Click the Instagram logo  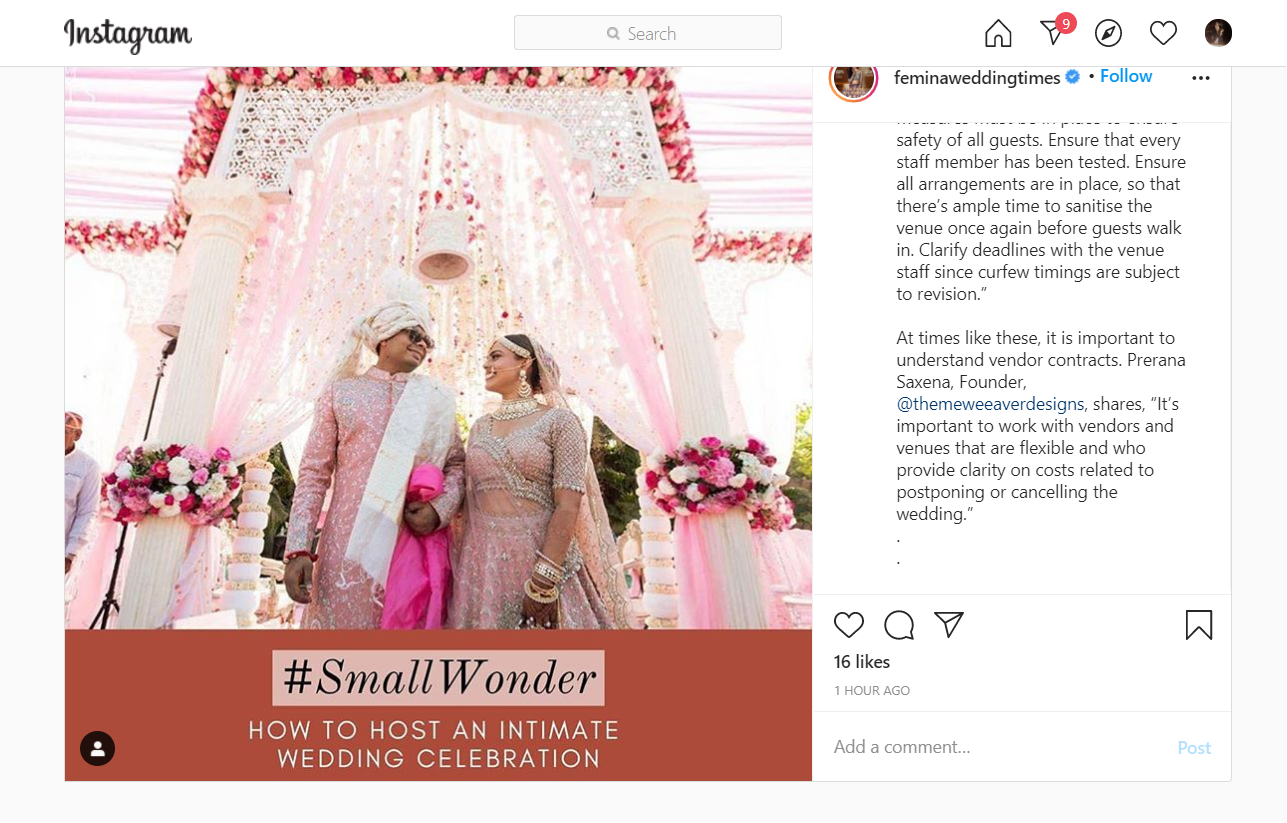tap(128, 35)
